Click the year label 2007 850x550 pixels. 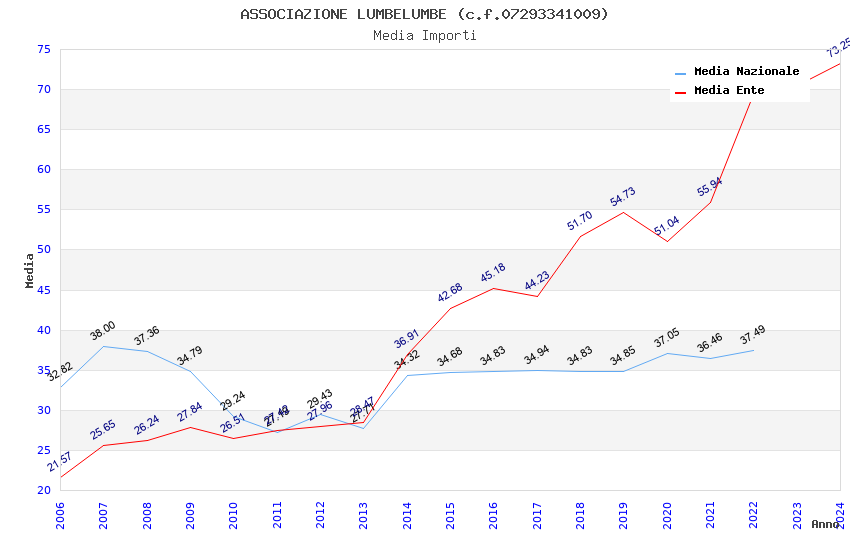click(x=104, y=515)
